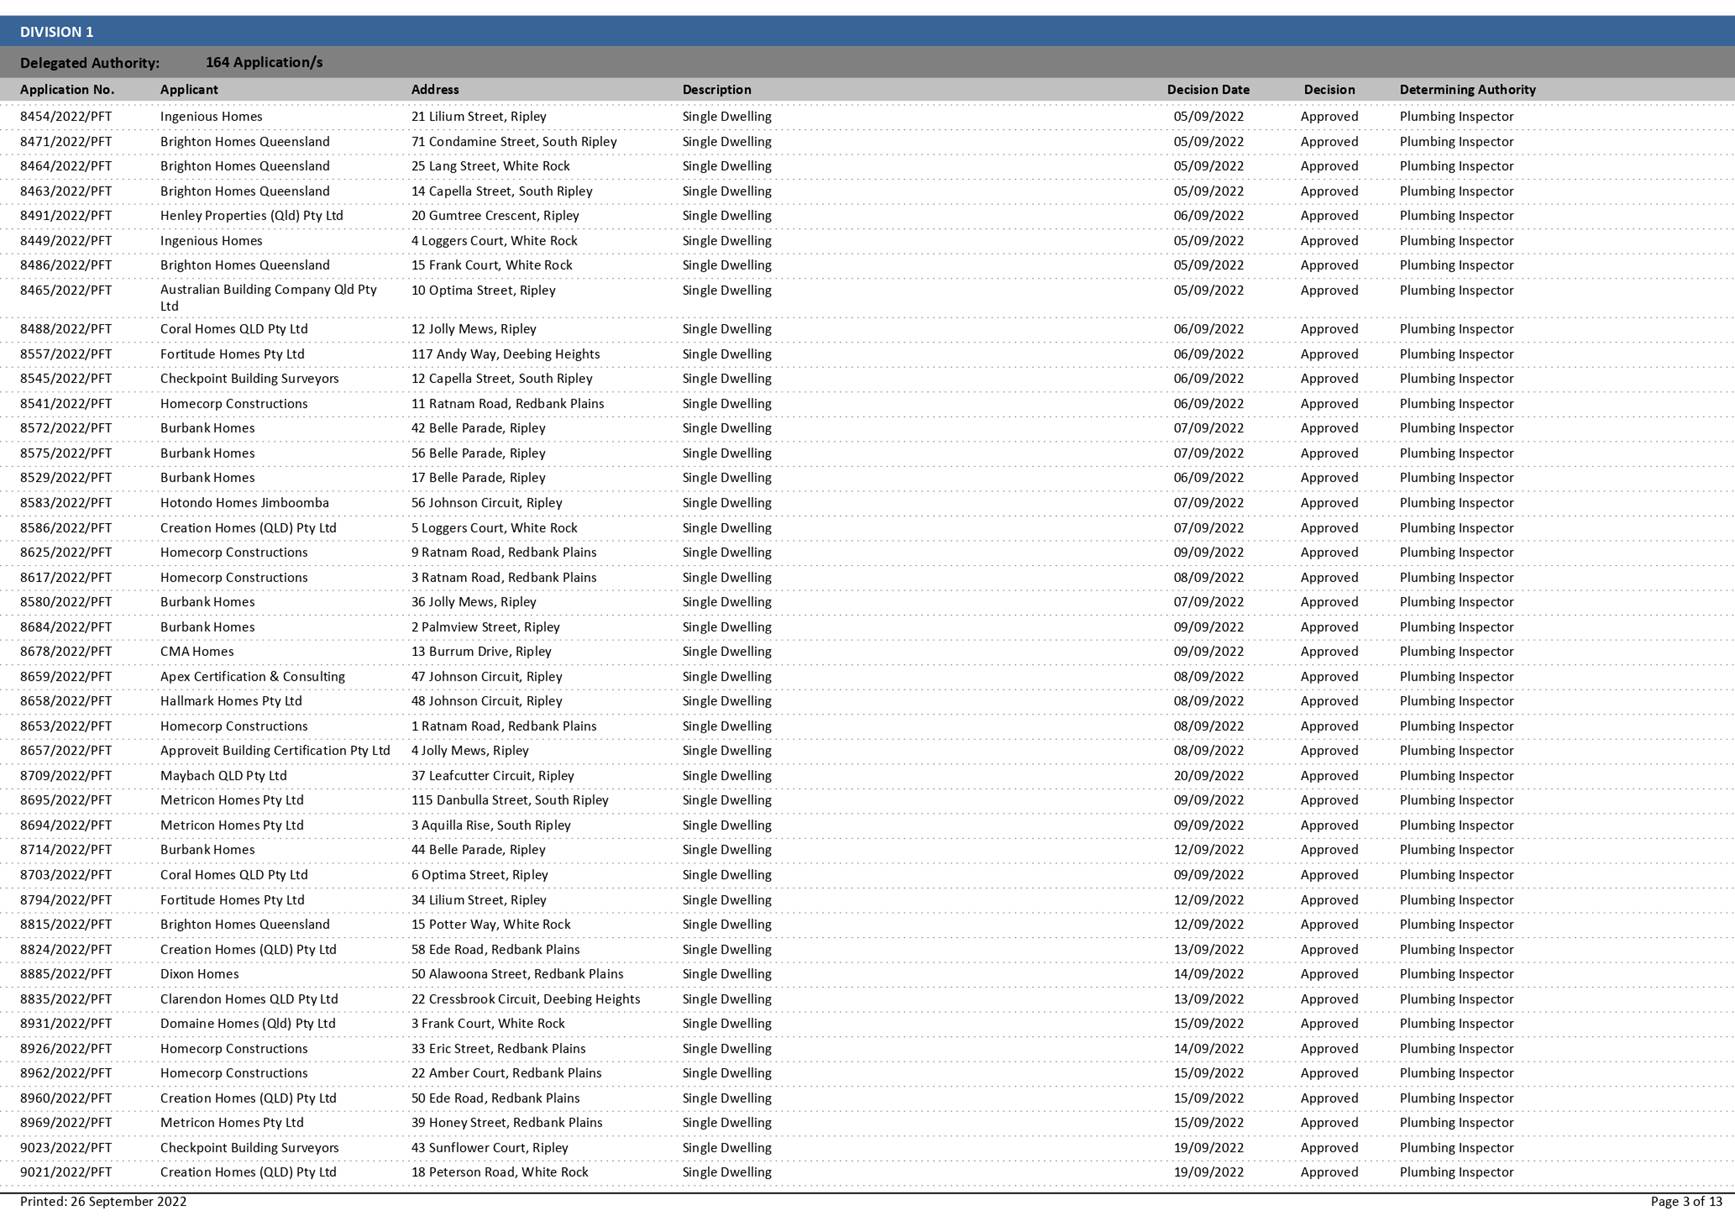Click the Decision column header
The height and width of the screenshot is (1227, 1735).
tap(1329, 89)
